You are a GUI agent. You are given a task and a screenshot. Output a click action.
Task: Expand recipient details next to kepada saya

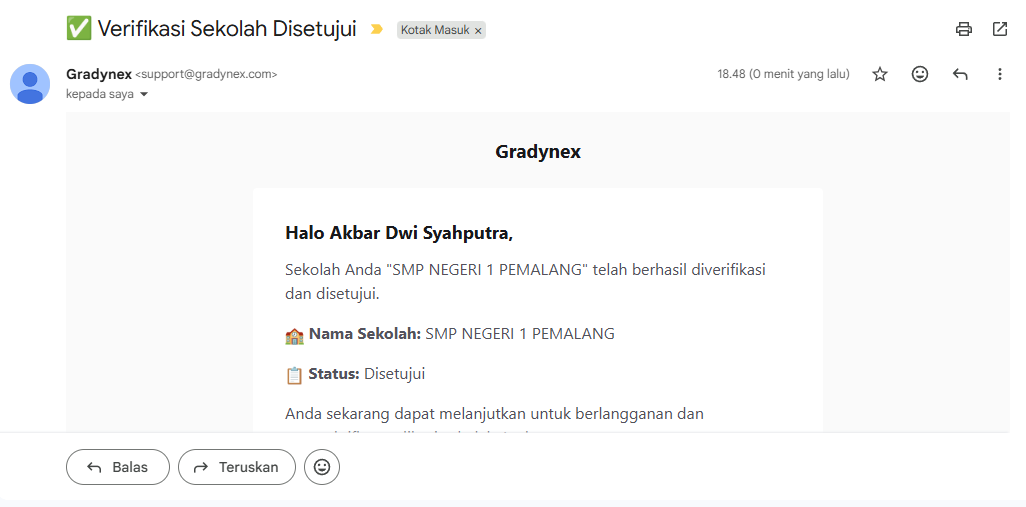(144, 94)
